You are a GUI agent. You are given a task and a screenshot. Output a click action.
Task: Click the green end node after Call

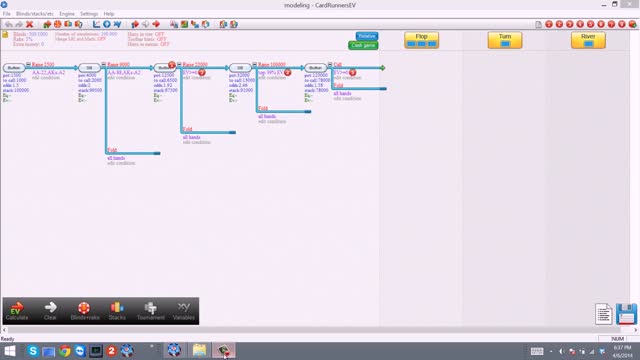382,68
